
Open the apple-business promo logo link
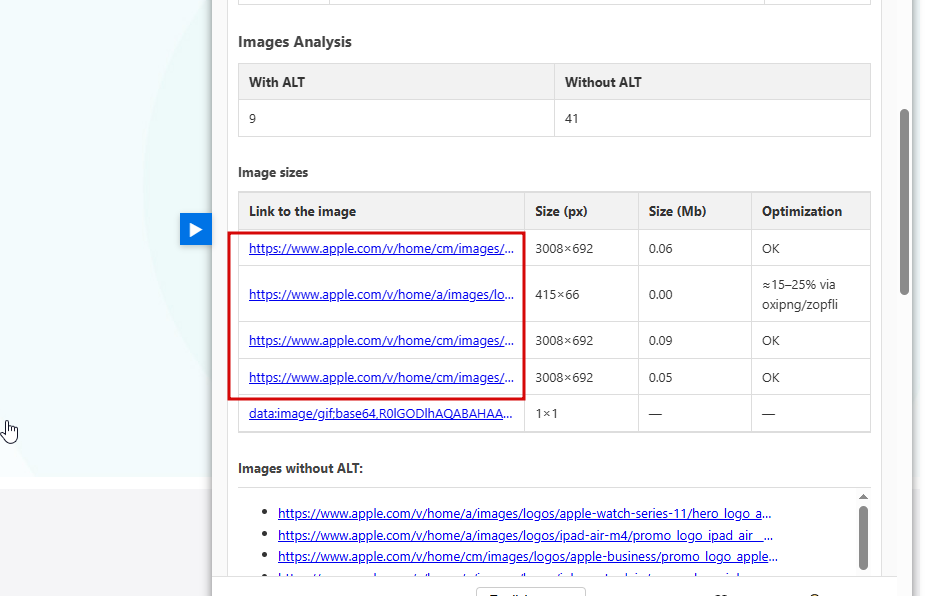(527, 556)
